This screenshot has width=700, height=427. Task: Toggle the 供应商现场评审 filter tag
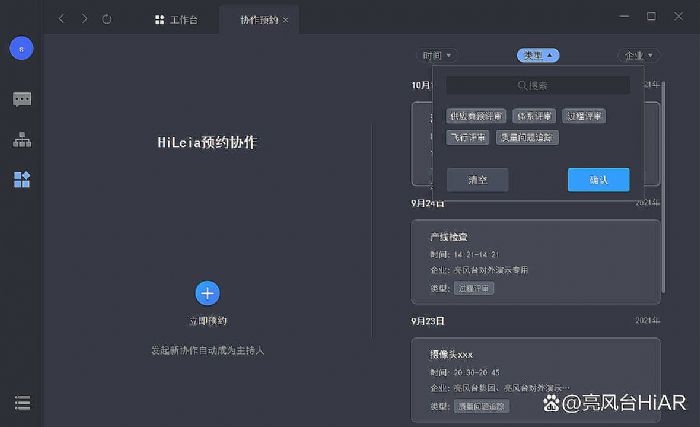click(x=476, y=116)
